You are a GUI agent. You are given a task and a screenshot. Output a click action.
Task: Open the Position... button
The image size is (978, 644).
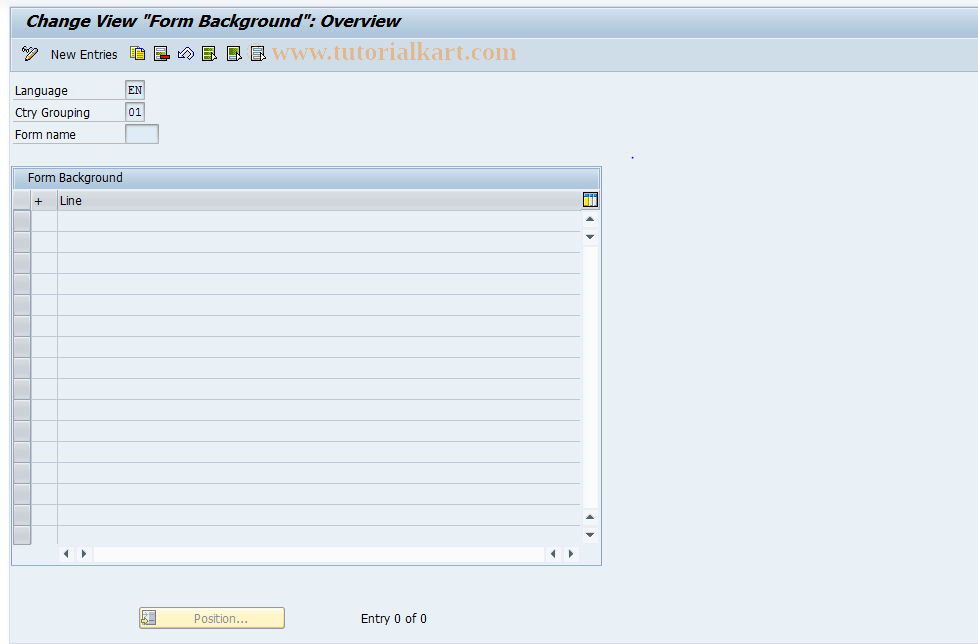click(211, 618)
